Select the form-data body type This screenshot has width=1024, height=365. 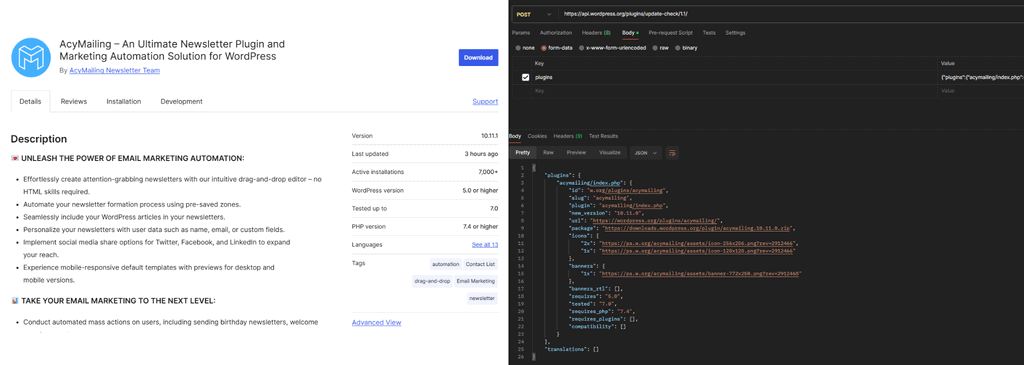pos(557,48)
